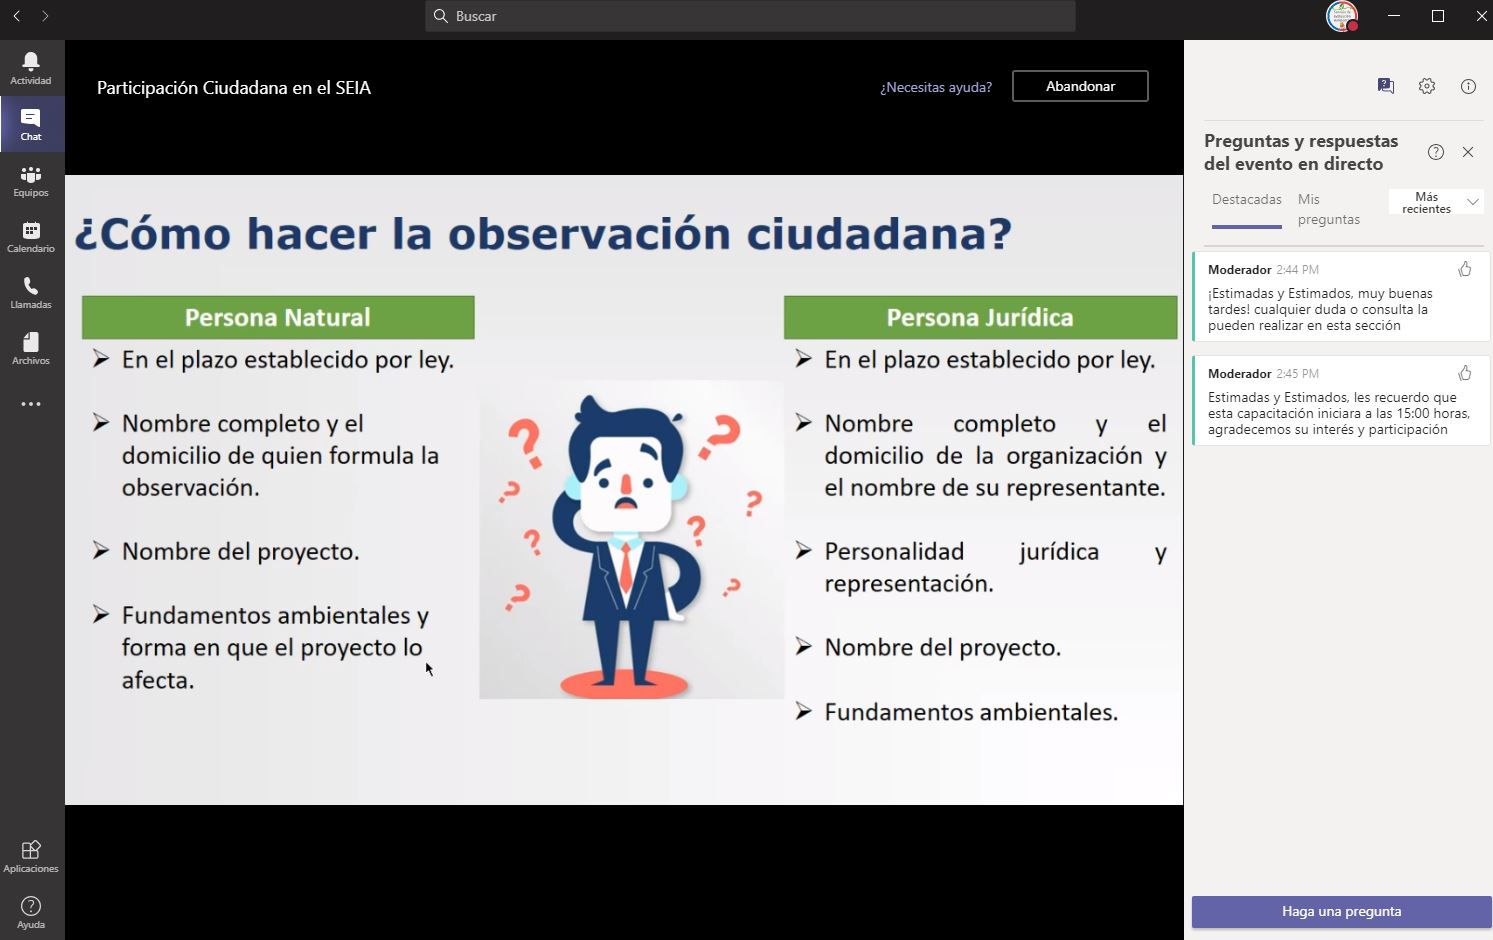Click the ¿Necesitas ayuda? link
The width and height of the screenshot is (1493, 940).
(x=936, y=87)
